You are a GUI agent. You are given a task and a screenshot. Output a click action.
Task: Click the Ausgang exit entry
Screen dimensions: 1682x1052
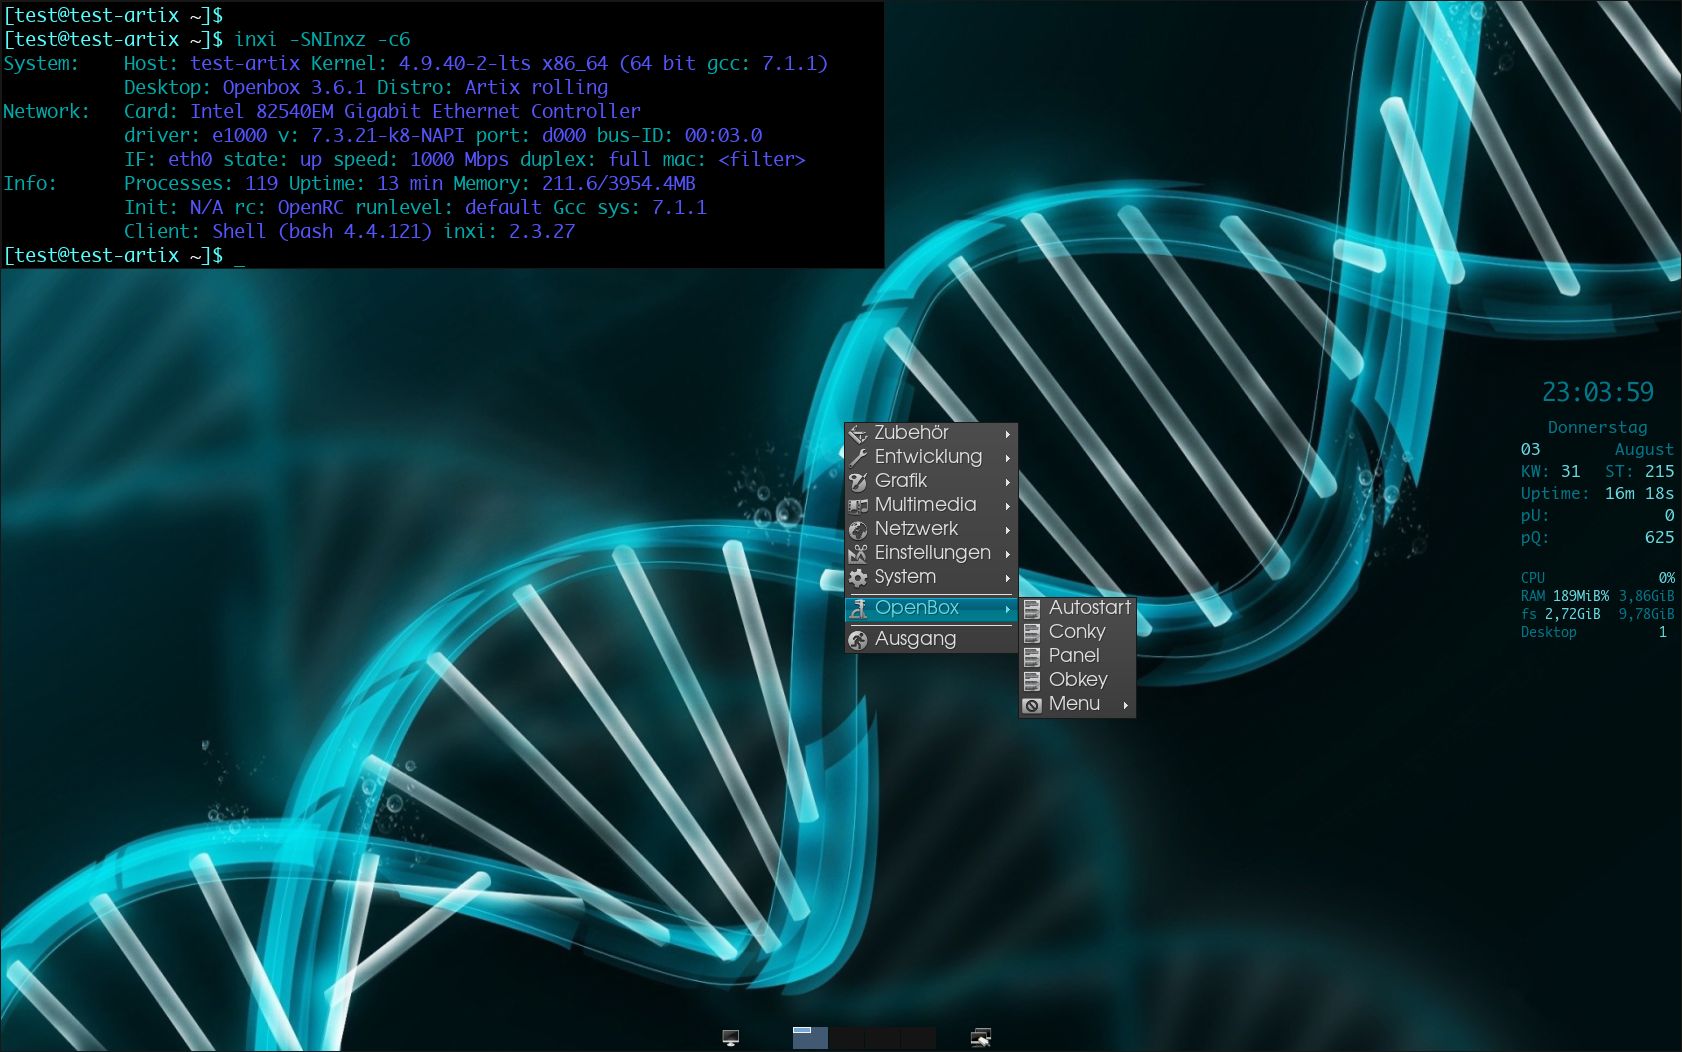pos(915,639)
